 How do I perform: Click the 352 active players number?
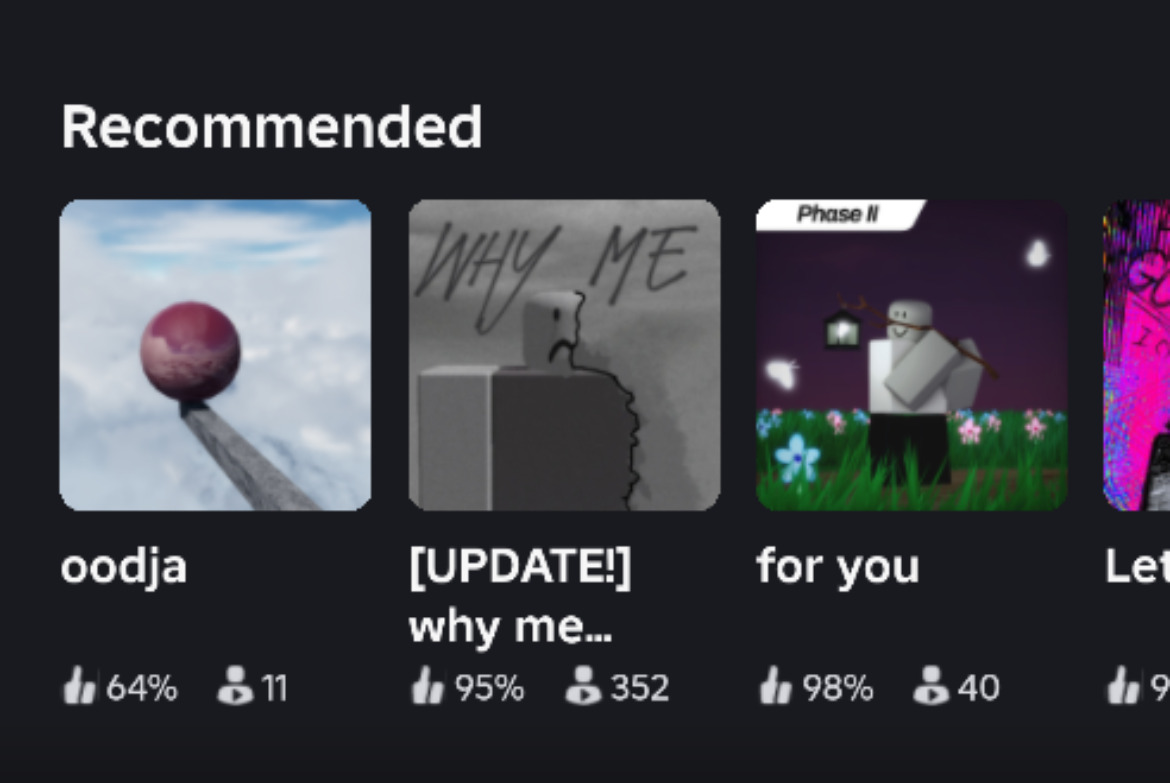click(639, 687)
